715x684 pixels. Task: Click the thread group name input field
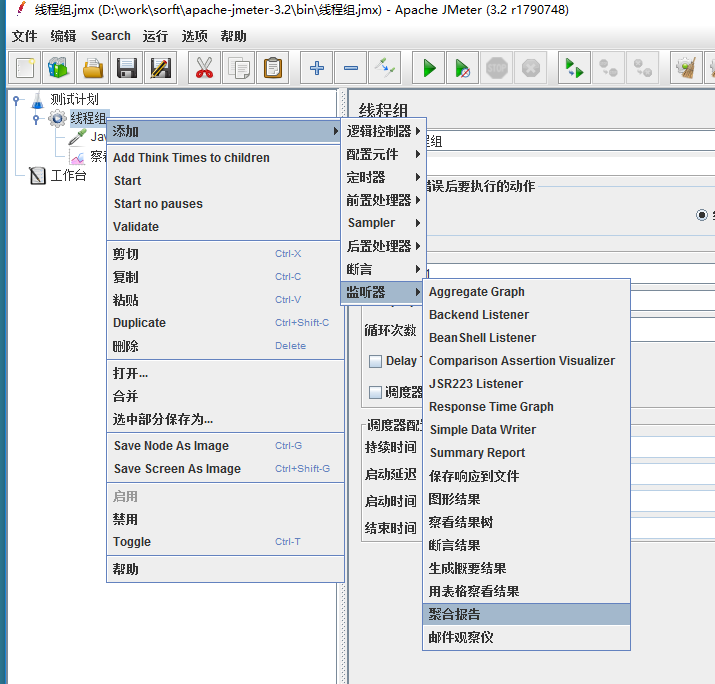(x=570, y=141)
